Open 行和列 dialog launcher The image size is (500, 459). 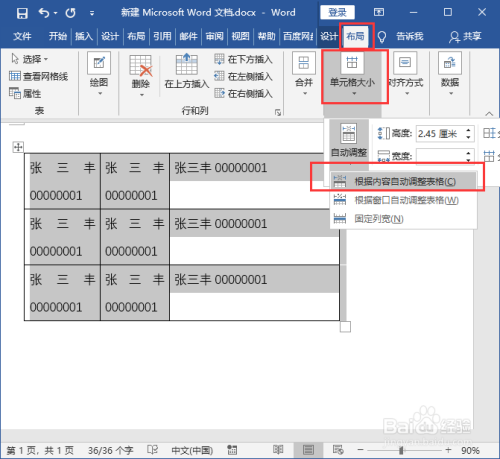(278, 112)
